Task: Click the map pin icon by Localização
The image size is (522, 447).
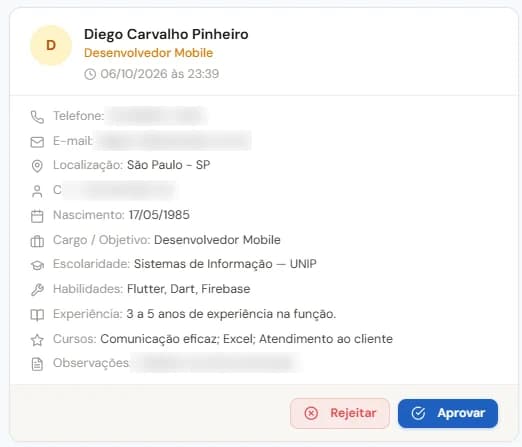Action: (x=37, y=166)
